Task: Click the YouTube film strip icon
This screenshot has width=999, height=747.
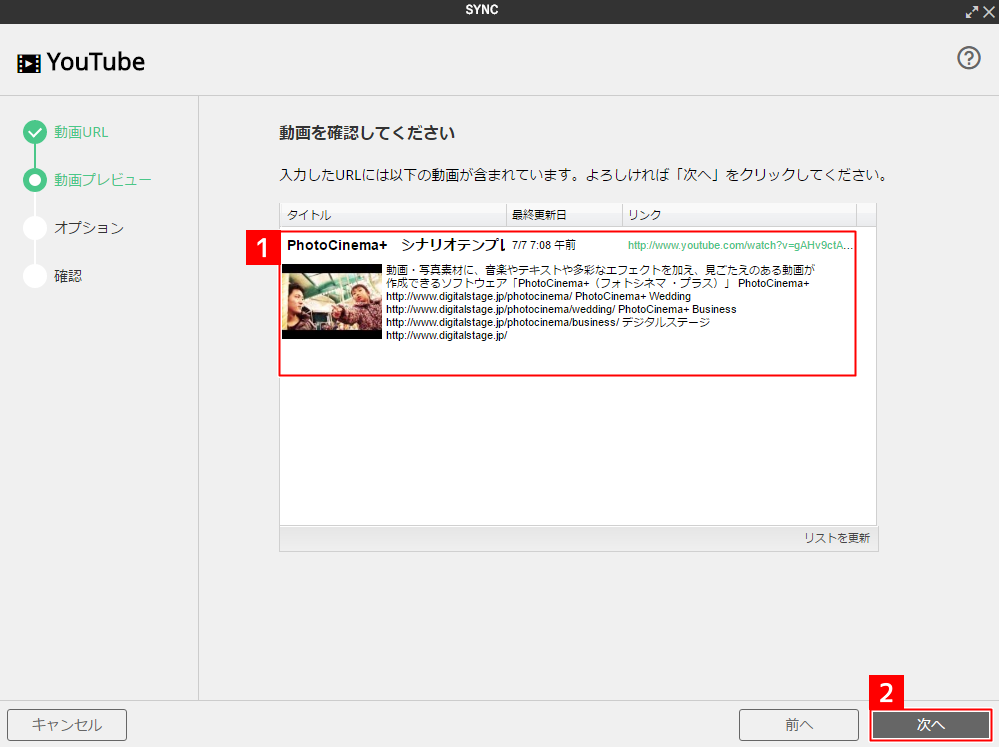Action: click(29, 63)
